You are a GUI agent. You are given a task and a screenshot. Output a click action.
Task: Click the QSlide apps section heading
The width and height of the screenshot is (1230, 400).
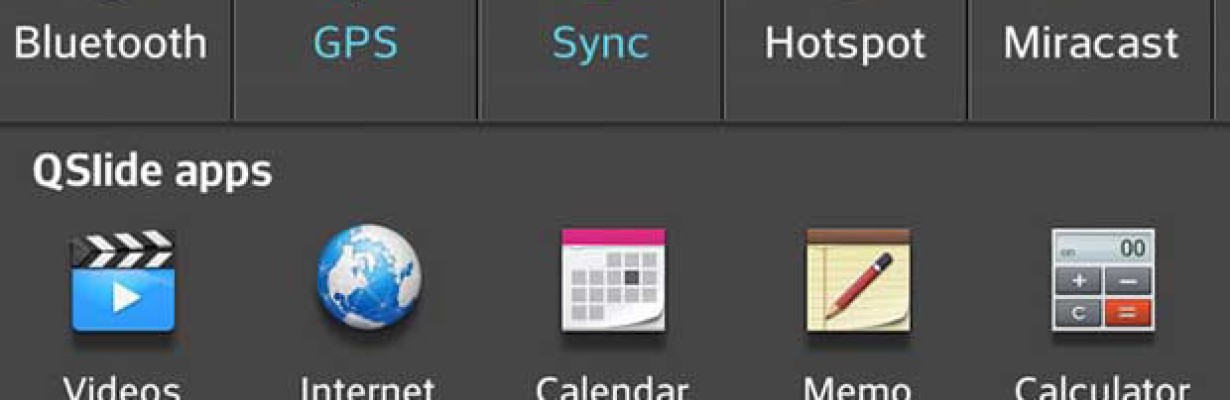[152, 172]
